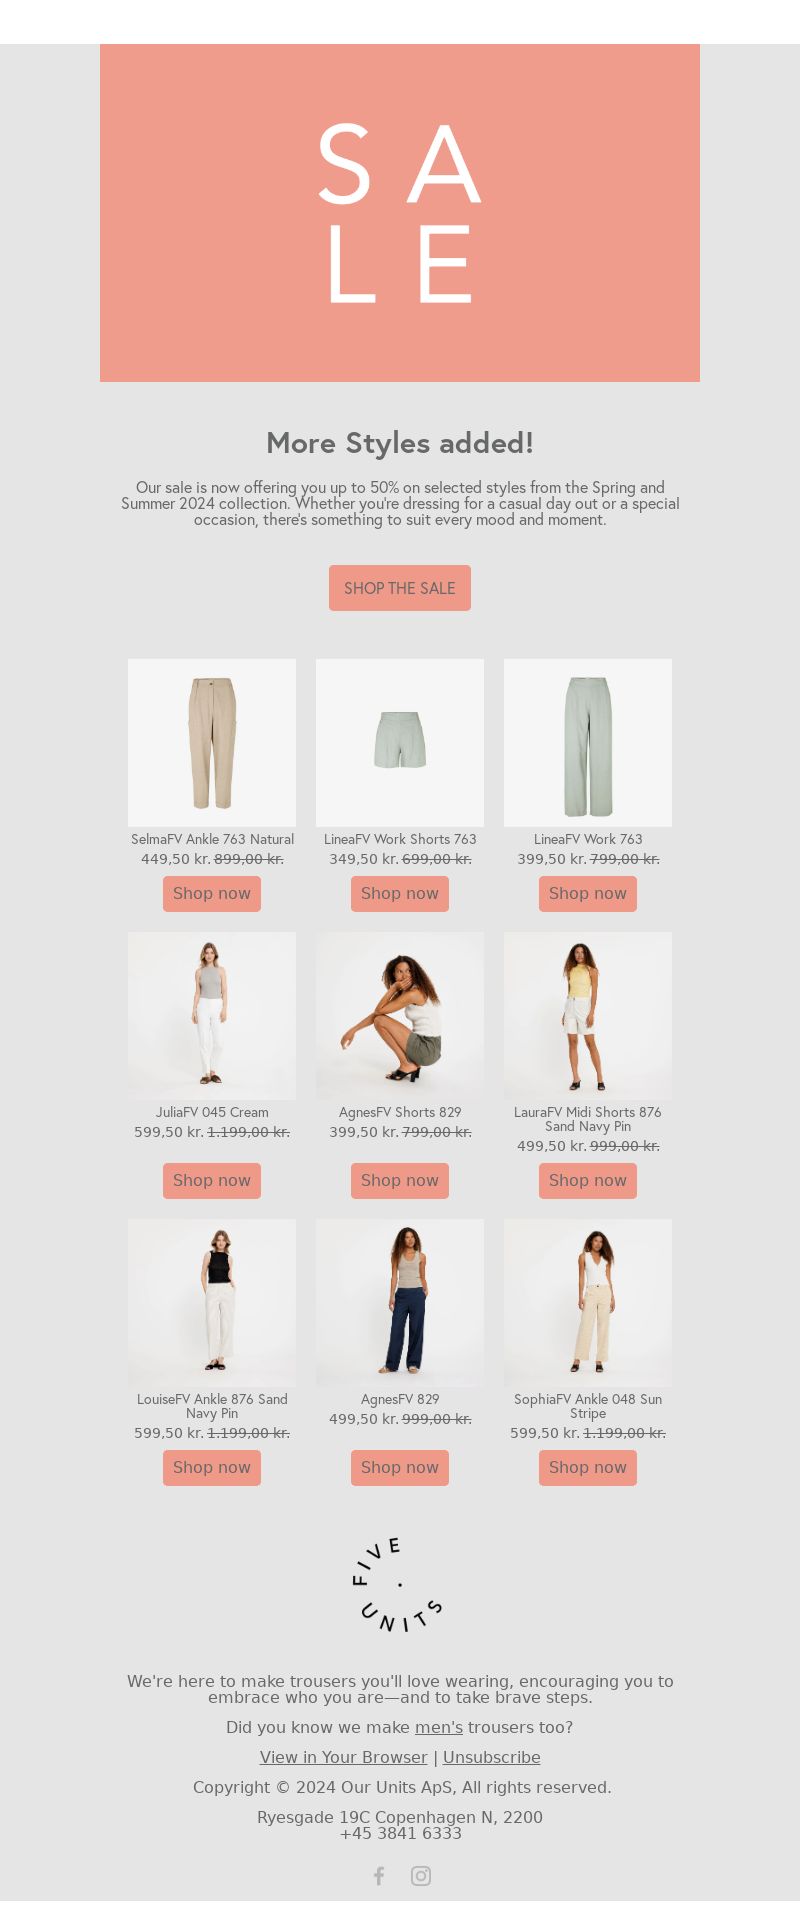Open JuliaFV 045 Cream product photo
800x1921 pixels.
click(x=212, y=1016)
